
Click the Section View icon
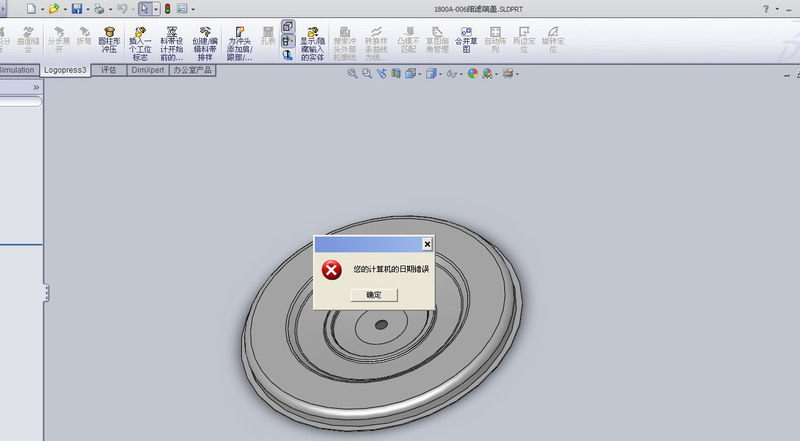coord(396,74)
